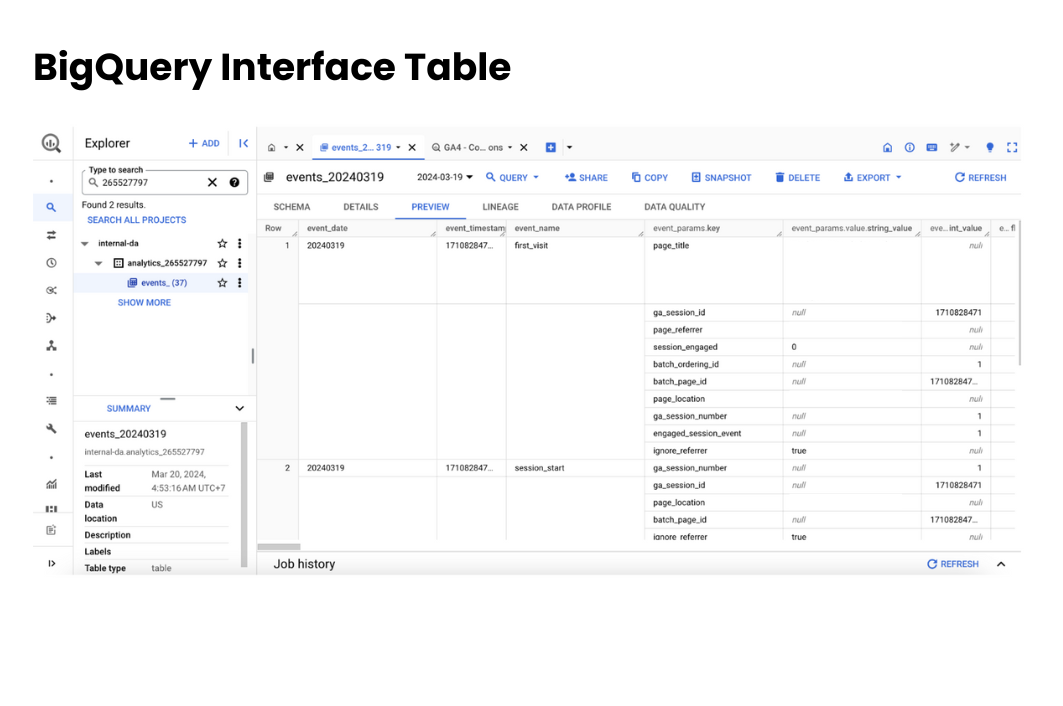Click the SEARCH ALL PROJECTS link
The width and height of the screenshot is (1063, 706).
(x=136, y=219)
